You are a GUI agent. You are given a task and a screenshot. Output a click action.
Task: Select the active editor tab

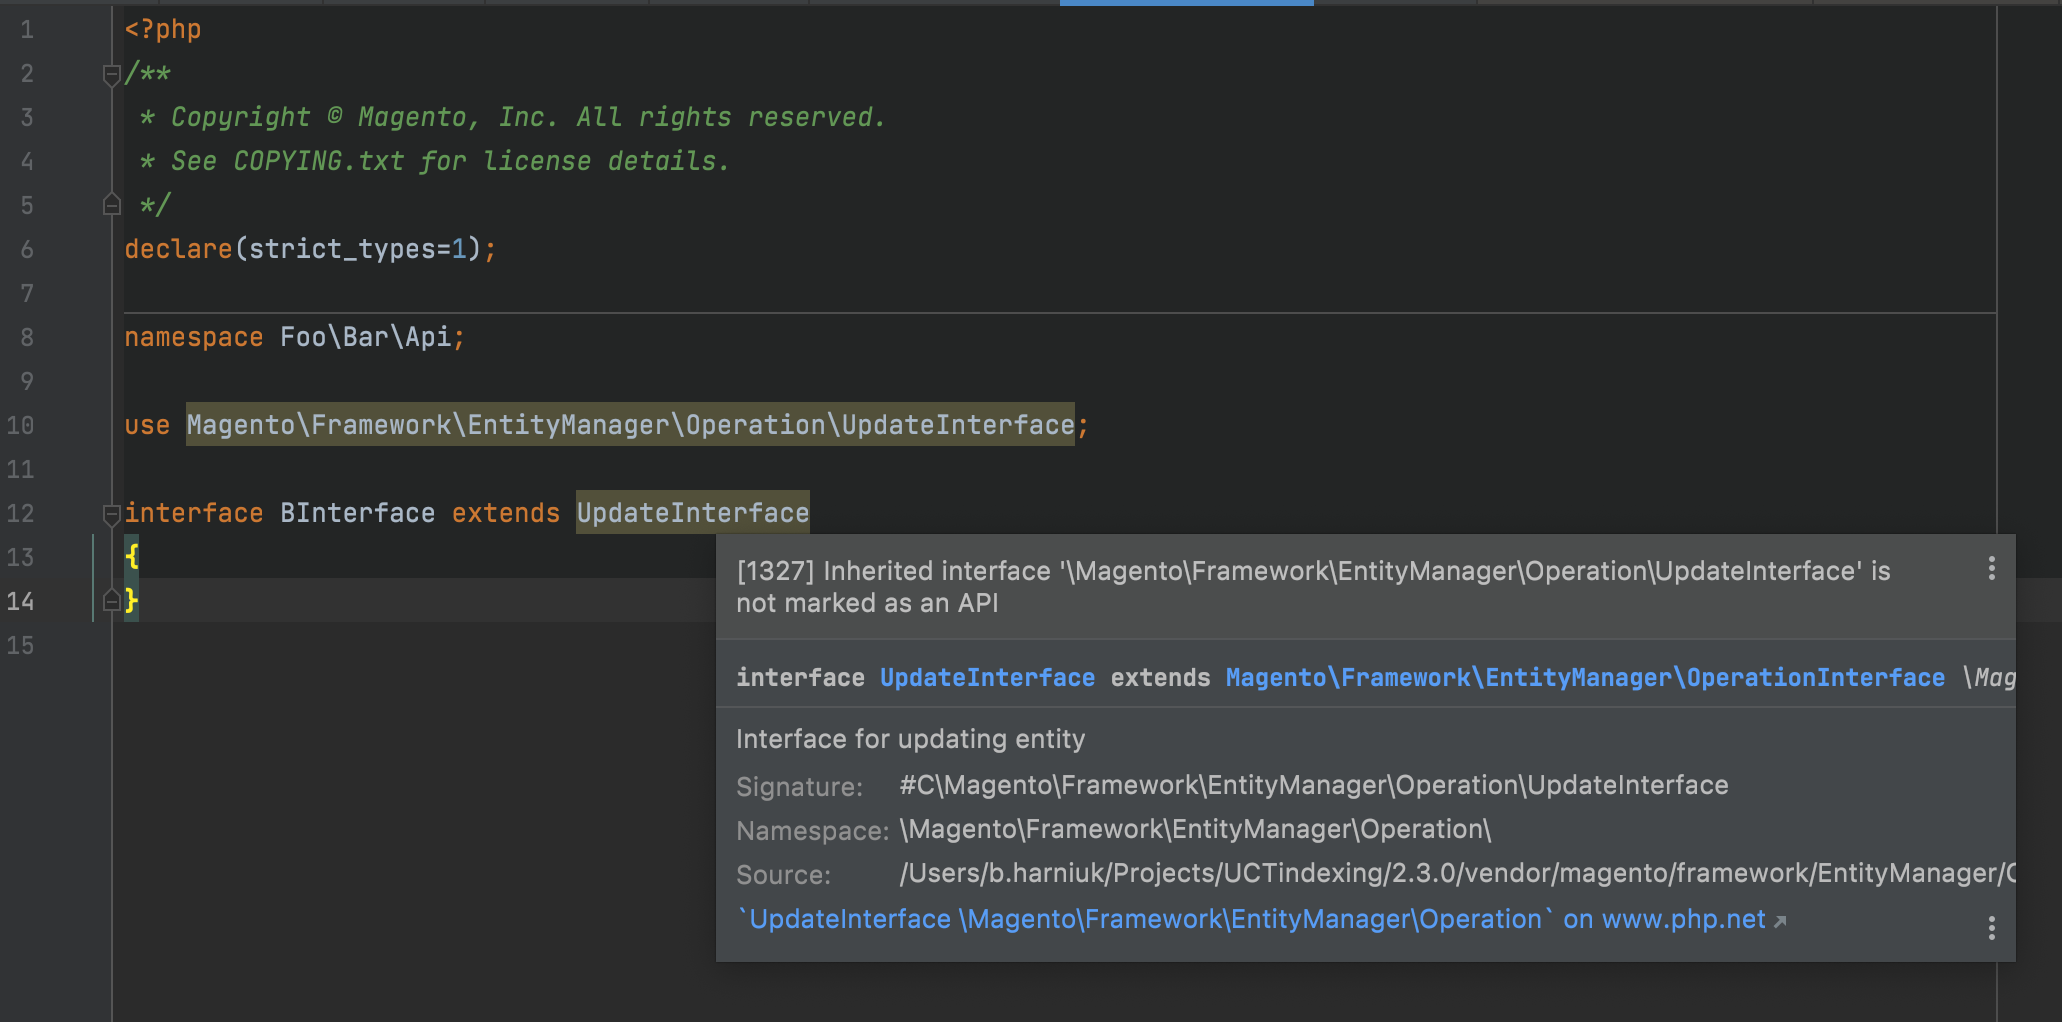pyautogui.click(x=1187, y=3)
